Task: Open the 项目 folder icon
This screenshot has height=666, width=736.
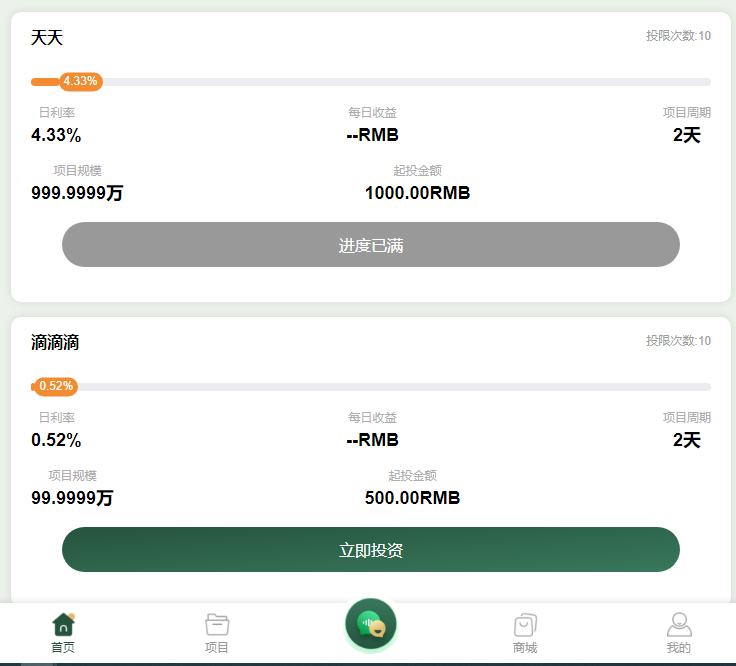Action: (x=217, y=625)
